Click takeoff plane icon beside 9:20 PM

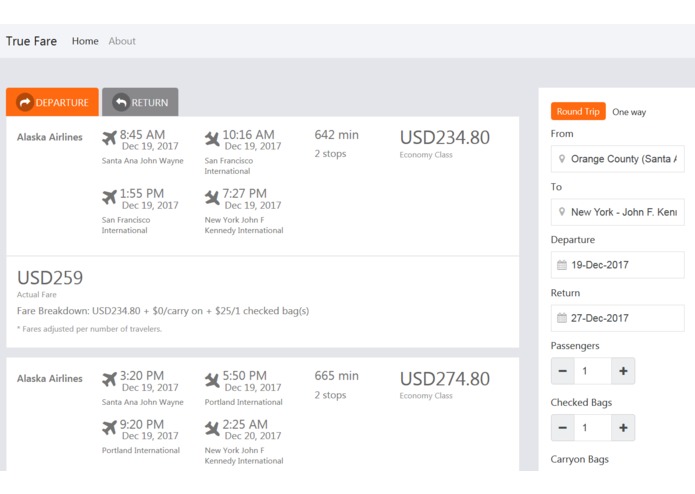[x=109, y=428]
